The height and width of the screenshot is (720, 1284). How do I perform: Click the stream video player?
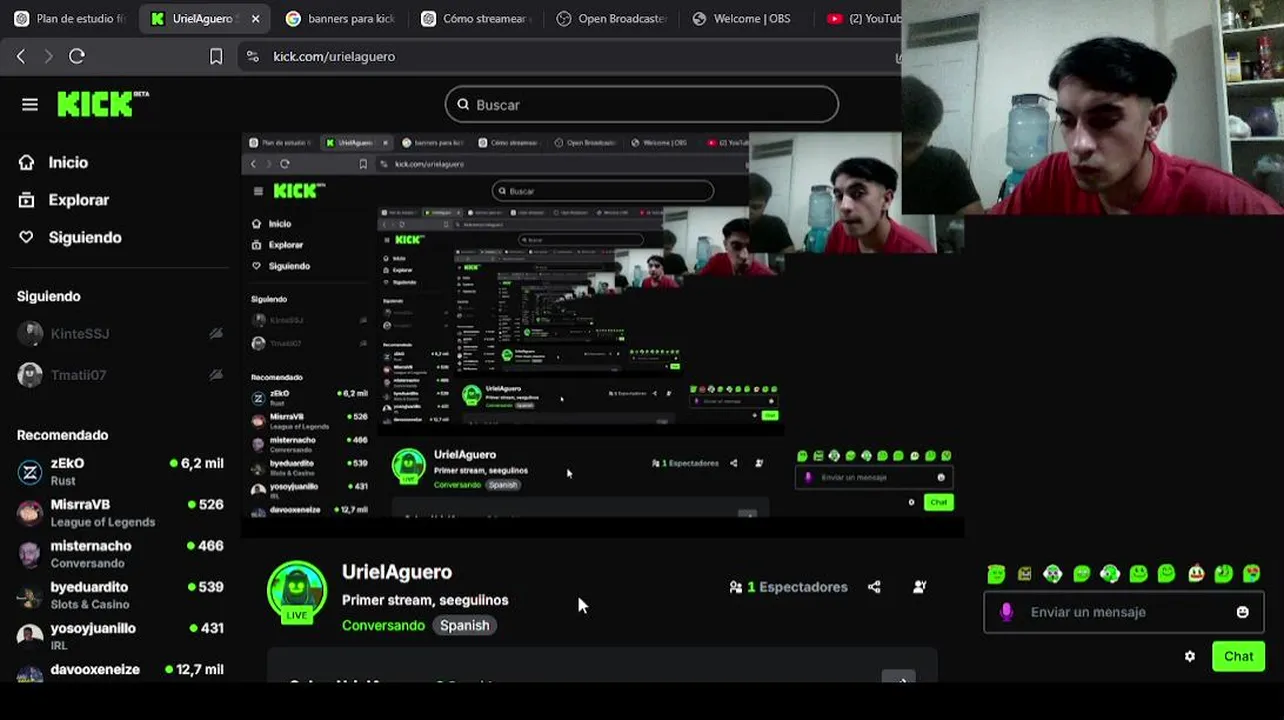click(x=603, y=334)
